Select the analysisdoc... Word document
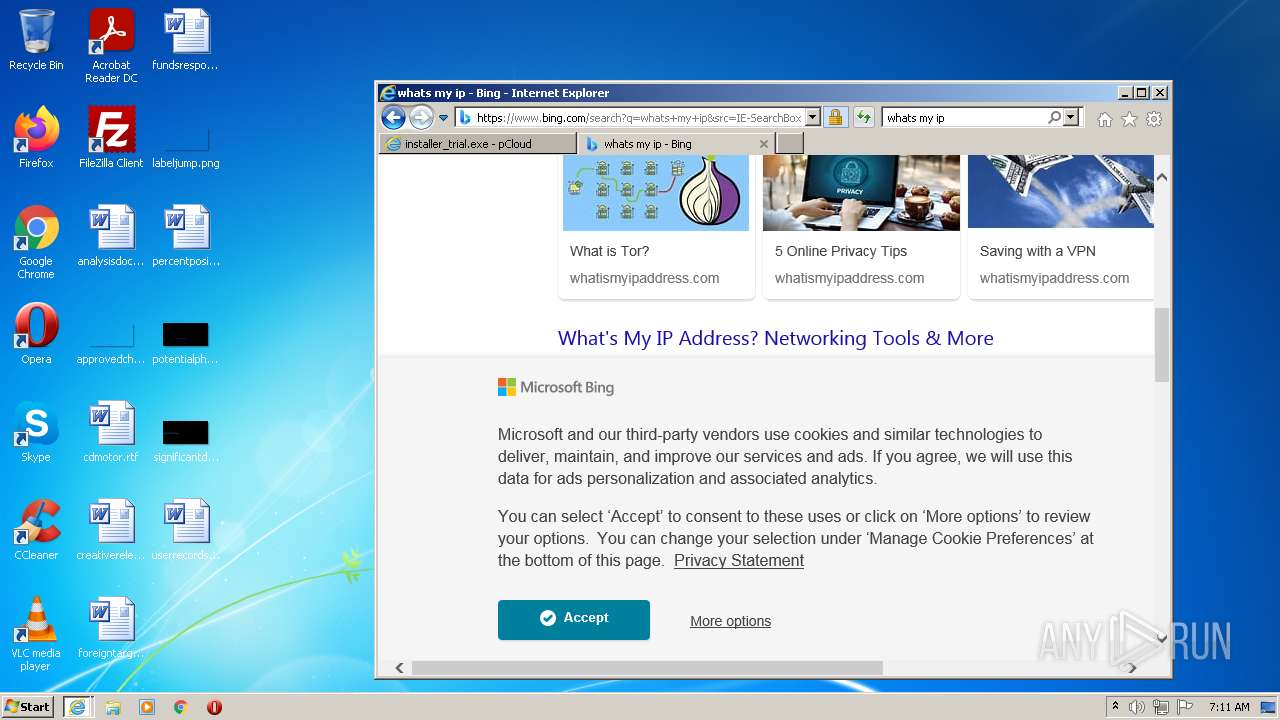Screen dimensions: 1280x720 coord(111,236)
